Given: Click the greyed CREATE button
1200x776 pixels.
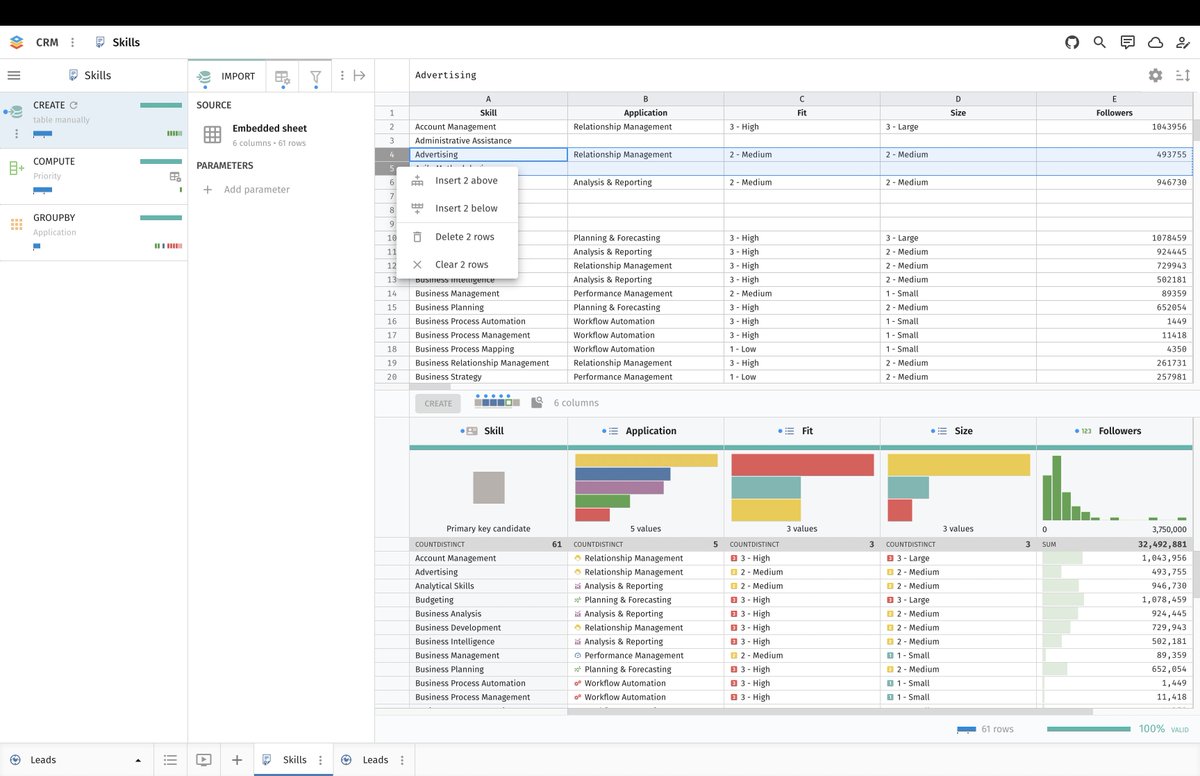Looking at the screenshot, I should pos(438,403).
